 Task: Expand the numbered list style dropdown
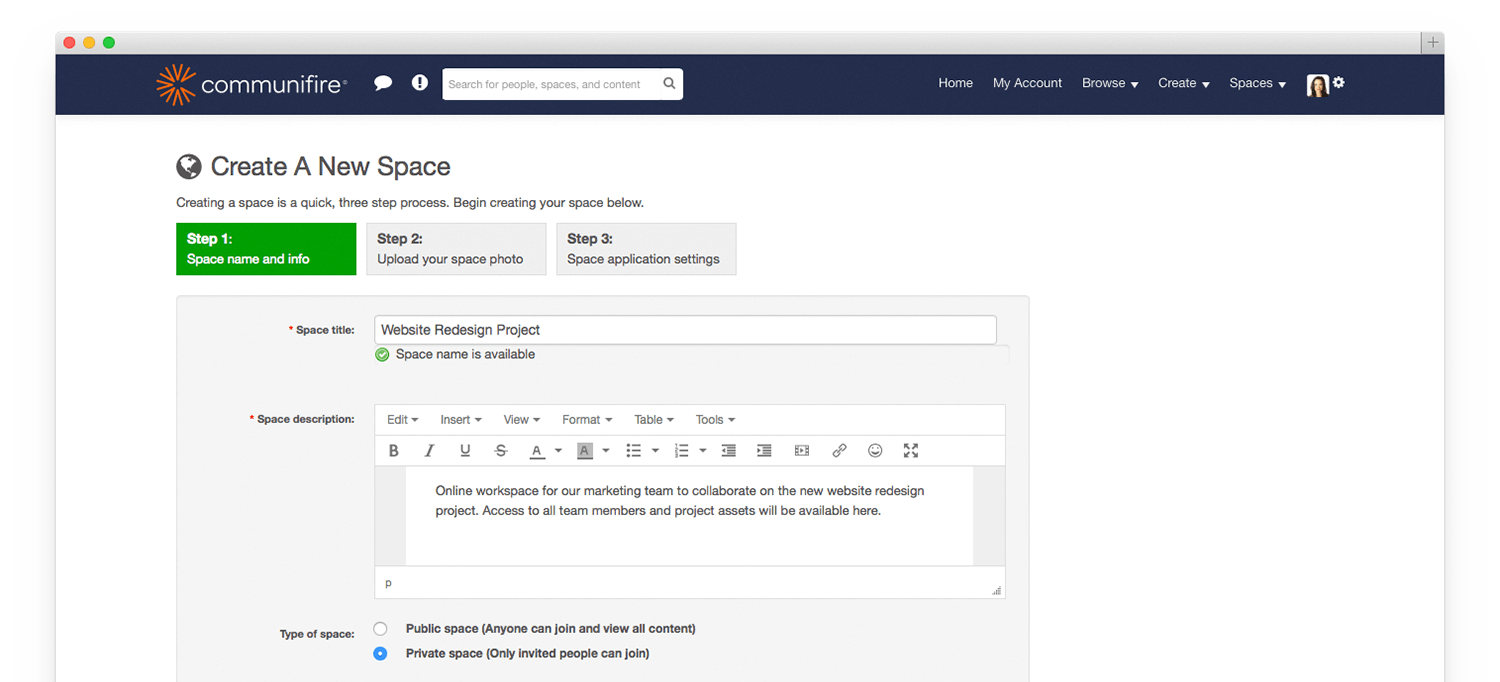pos(703,450)
